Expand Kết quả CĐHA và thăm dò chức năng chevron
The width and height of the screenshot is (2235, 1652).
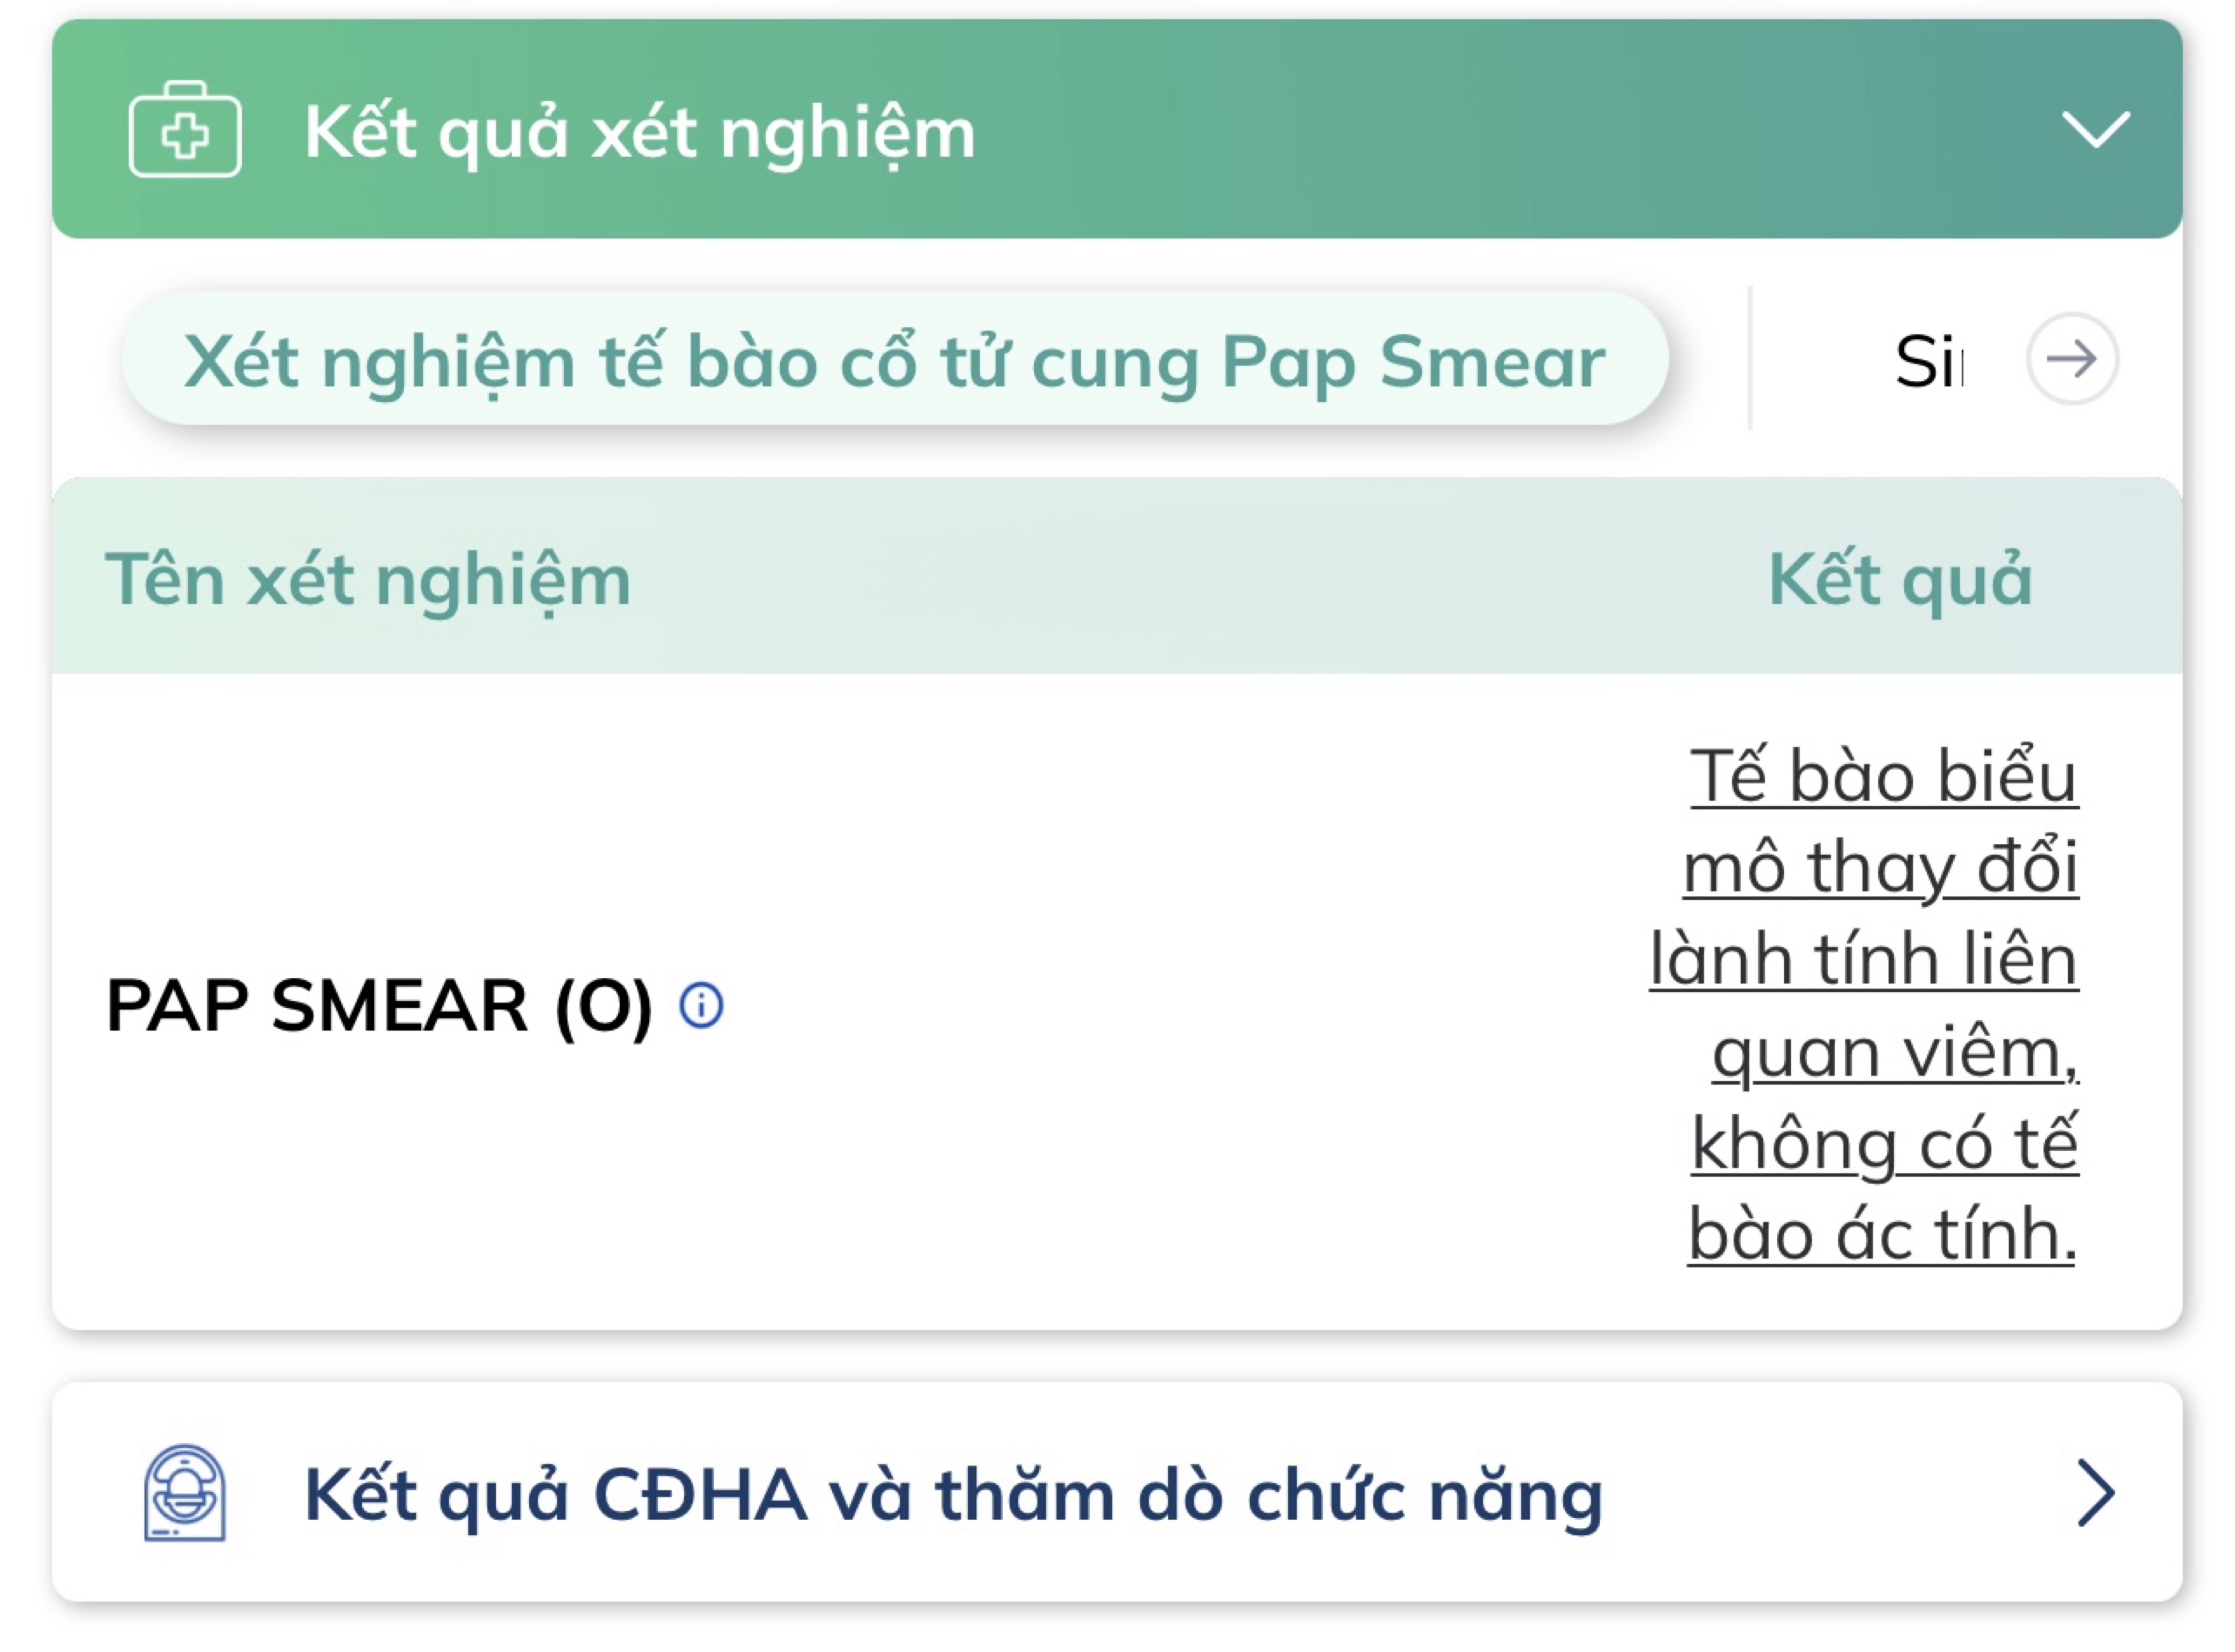[x=2095, y=1493]
